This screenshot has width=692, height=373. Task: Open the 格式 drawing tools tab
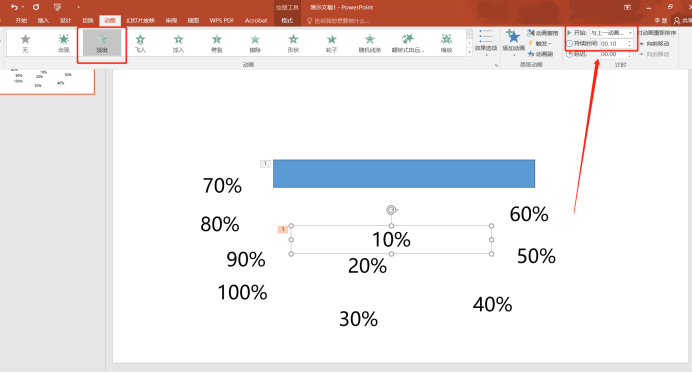coord(287,20)
